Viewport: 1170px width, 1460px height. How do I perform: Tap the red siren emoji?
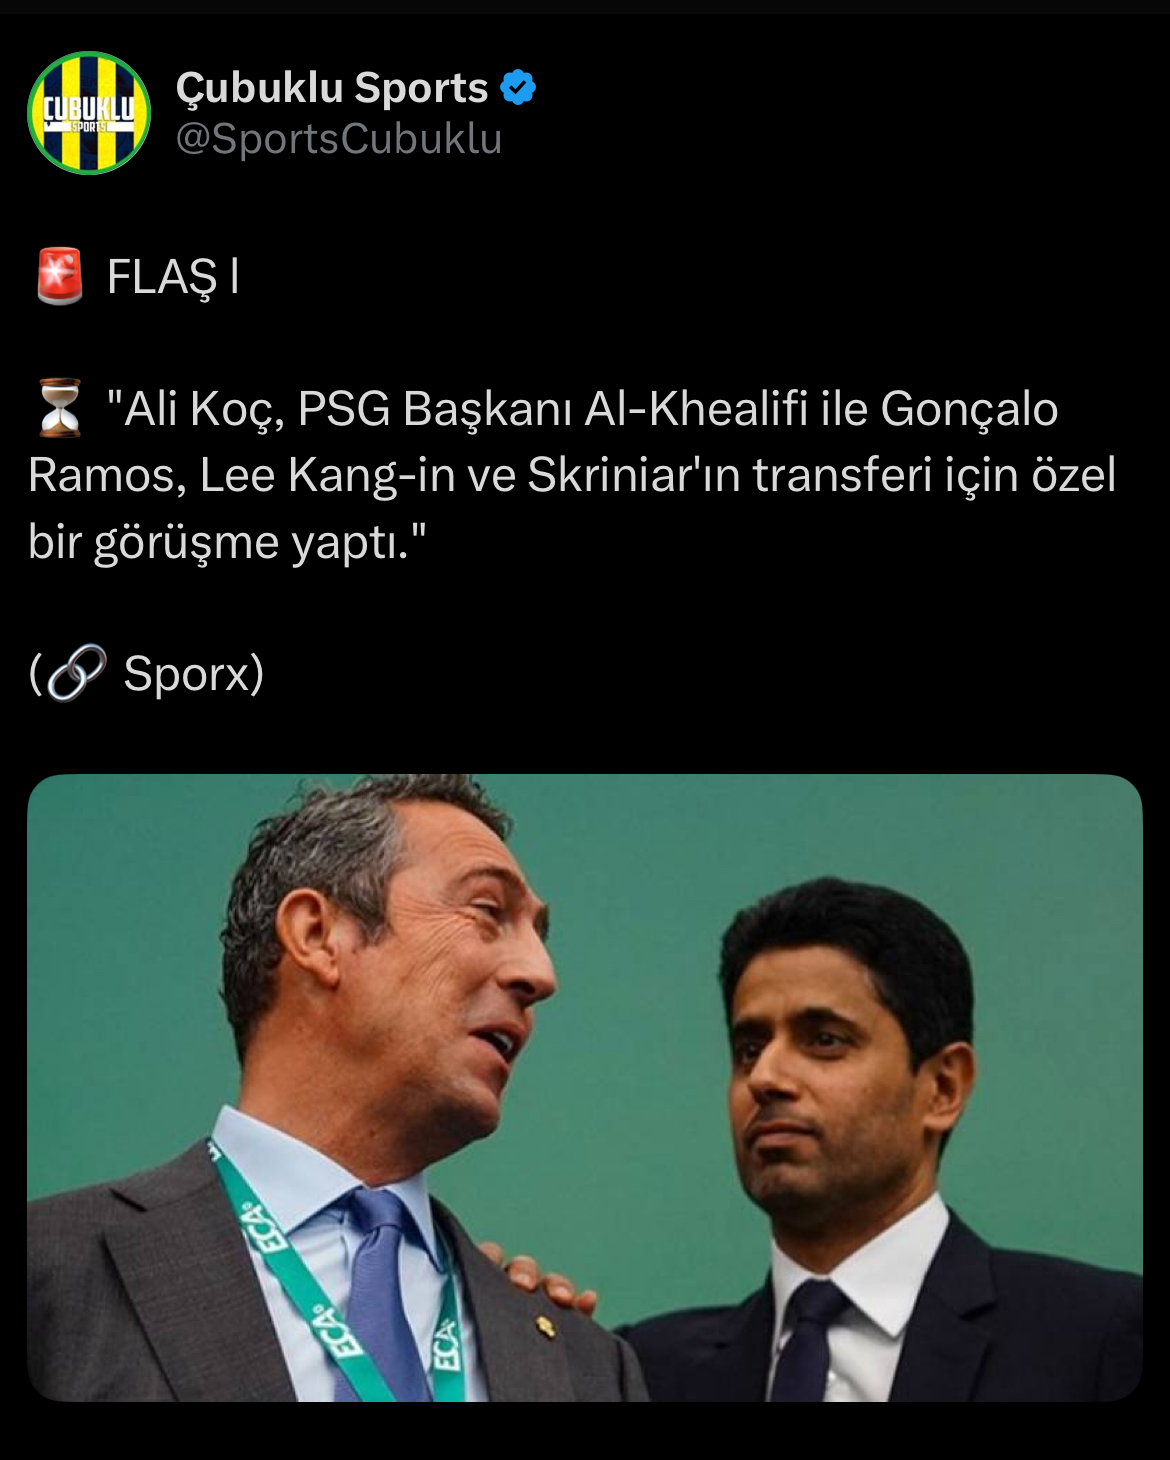pos(60,277)
